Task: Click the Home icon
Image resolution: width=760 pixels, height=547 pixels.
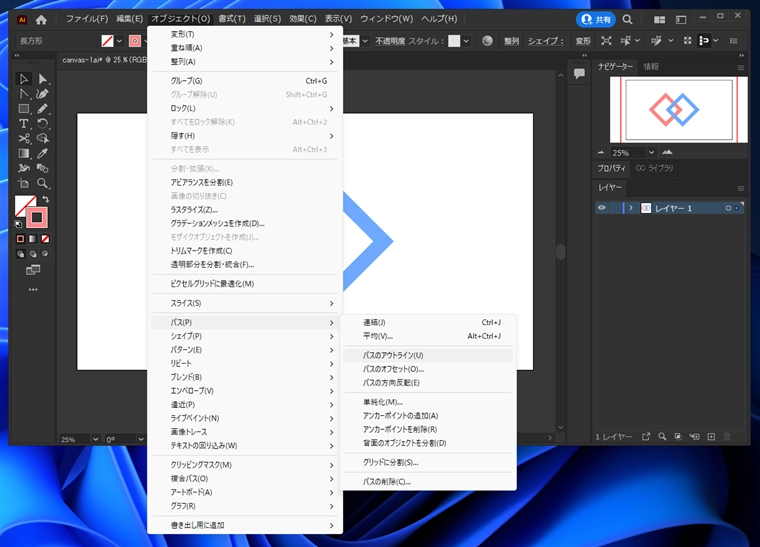Action: coord(41,19)
